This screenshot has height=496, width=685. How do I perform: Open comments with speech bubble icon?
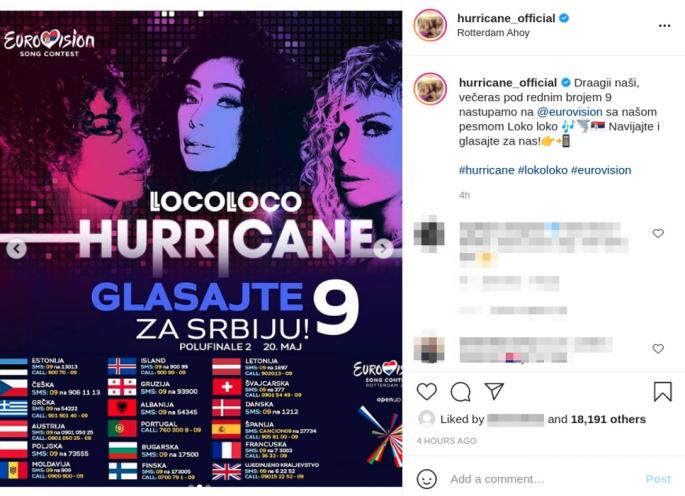click(460, 392)
